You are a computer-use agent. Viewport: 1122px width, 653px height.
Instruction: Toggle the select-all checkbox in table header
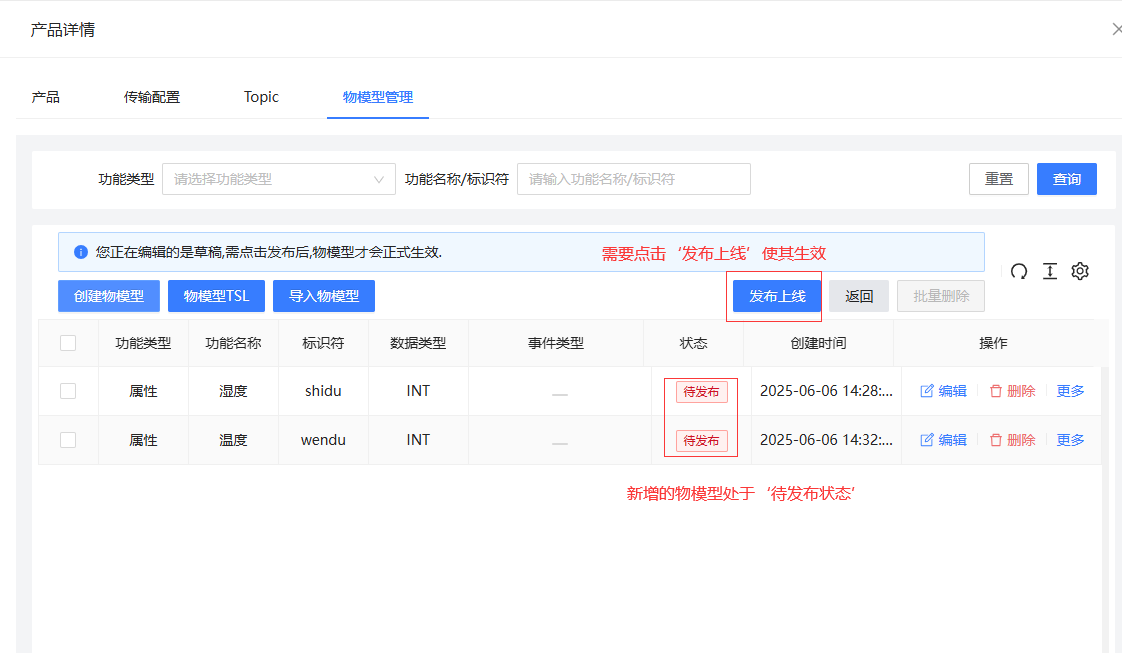click(68, 343)
